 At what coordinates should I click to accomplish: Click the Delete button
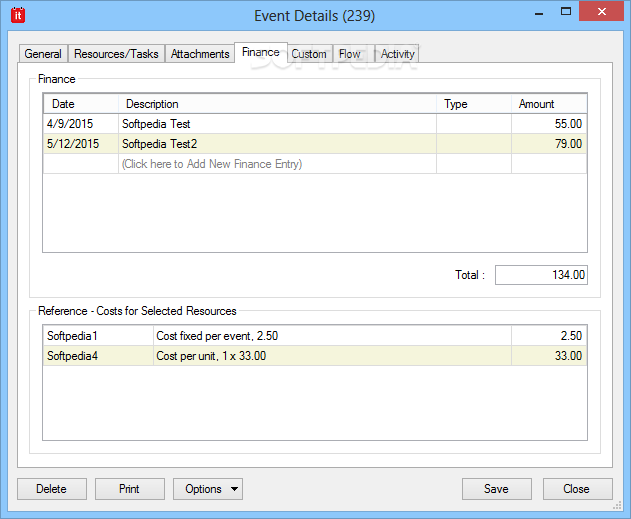coord(52,489)
